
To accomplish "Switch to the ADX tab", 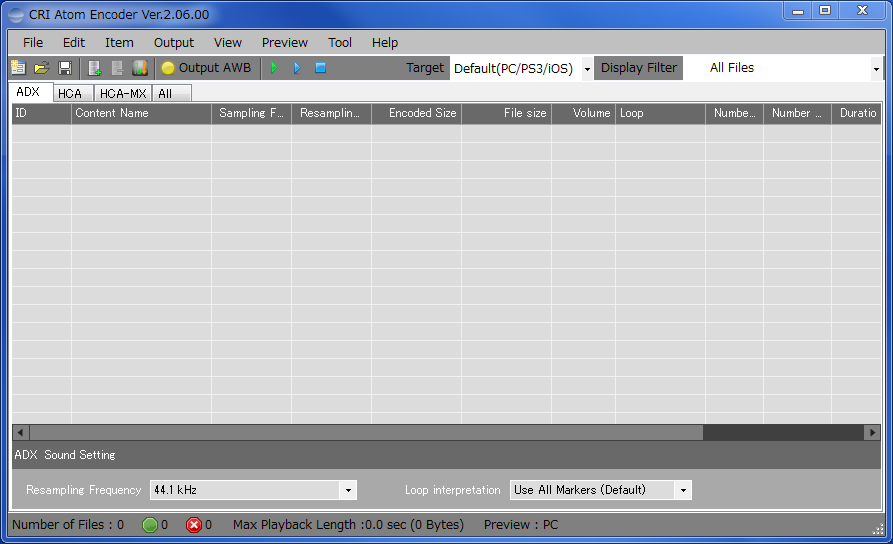I will [31, 92].
